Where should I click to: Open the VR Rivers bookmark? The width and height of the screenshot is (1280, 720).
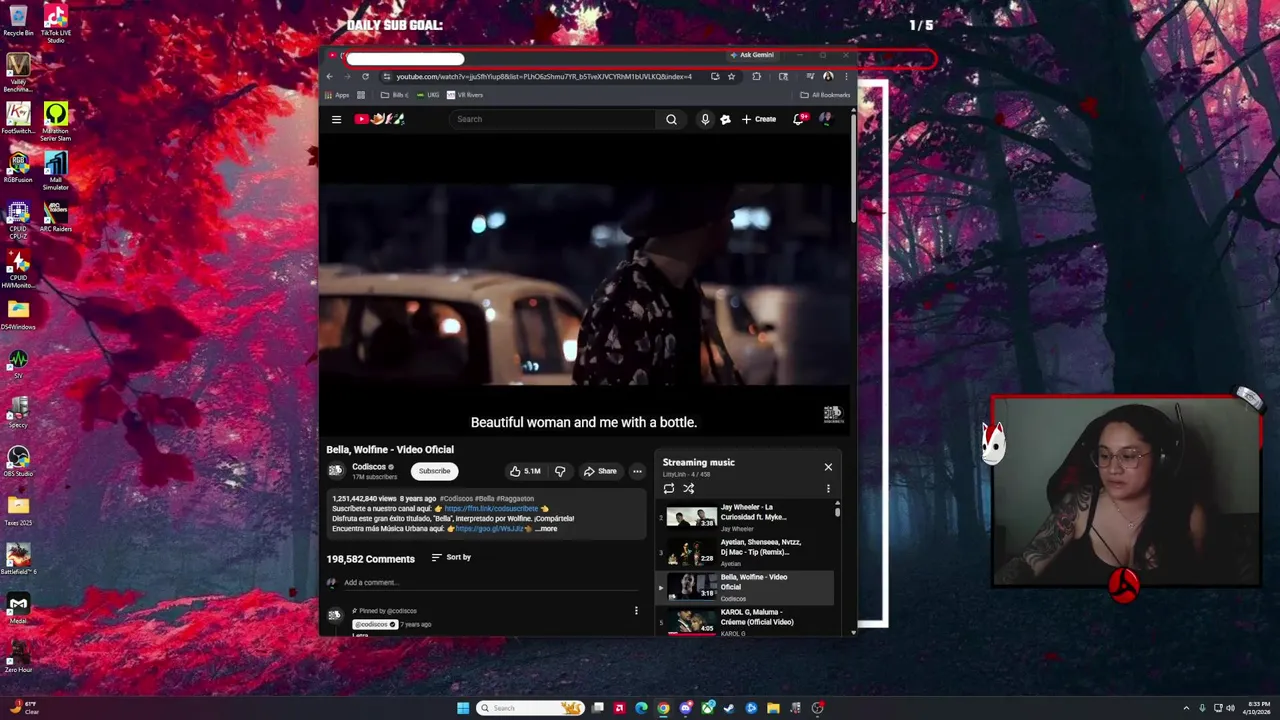pyautogui.click(x=465, y=95)
